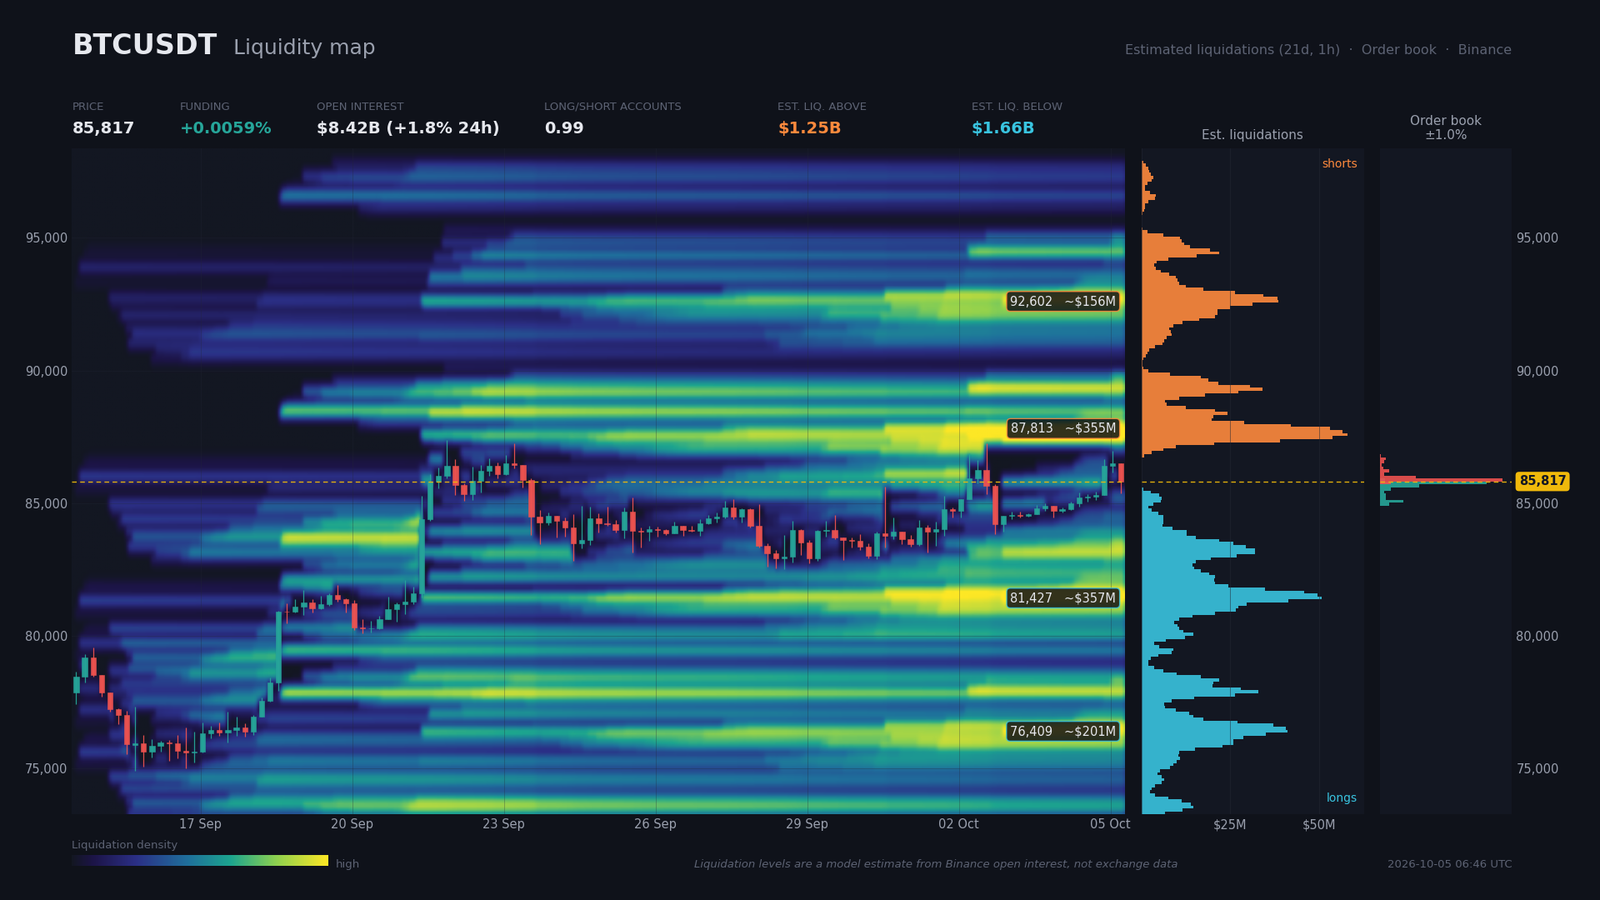
Task: Select the price value 85,817 in the stats row
Action: (x=103, y=128)
